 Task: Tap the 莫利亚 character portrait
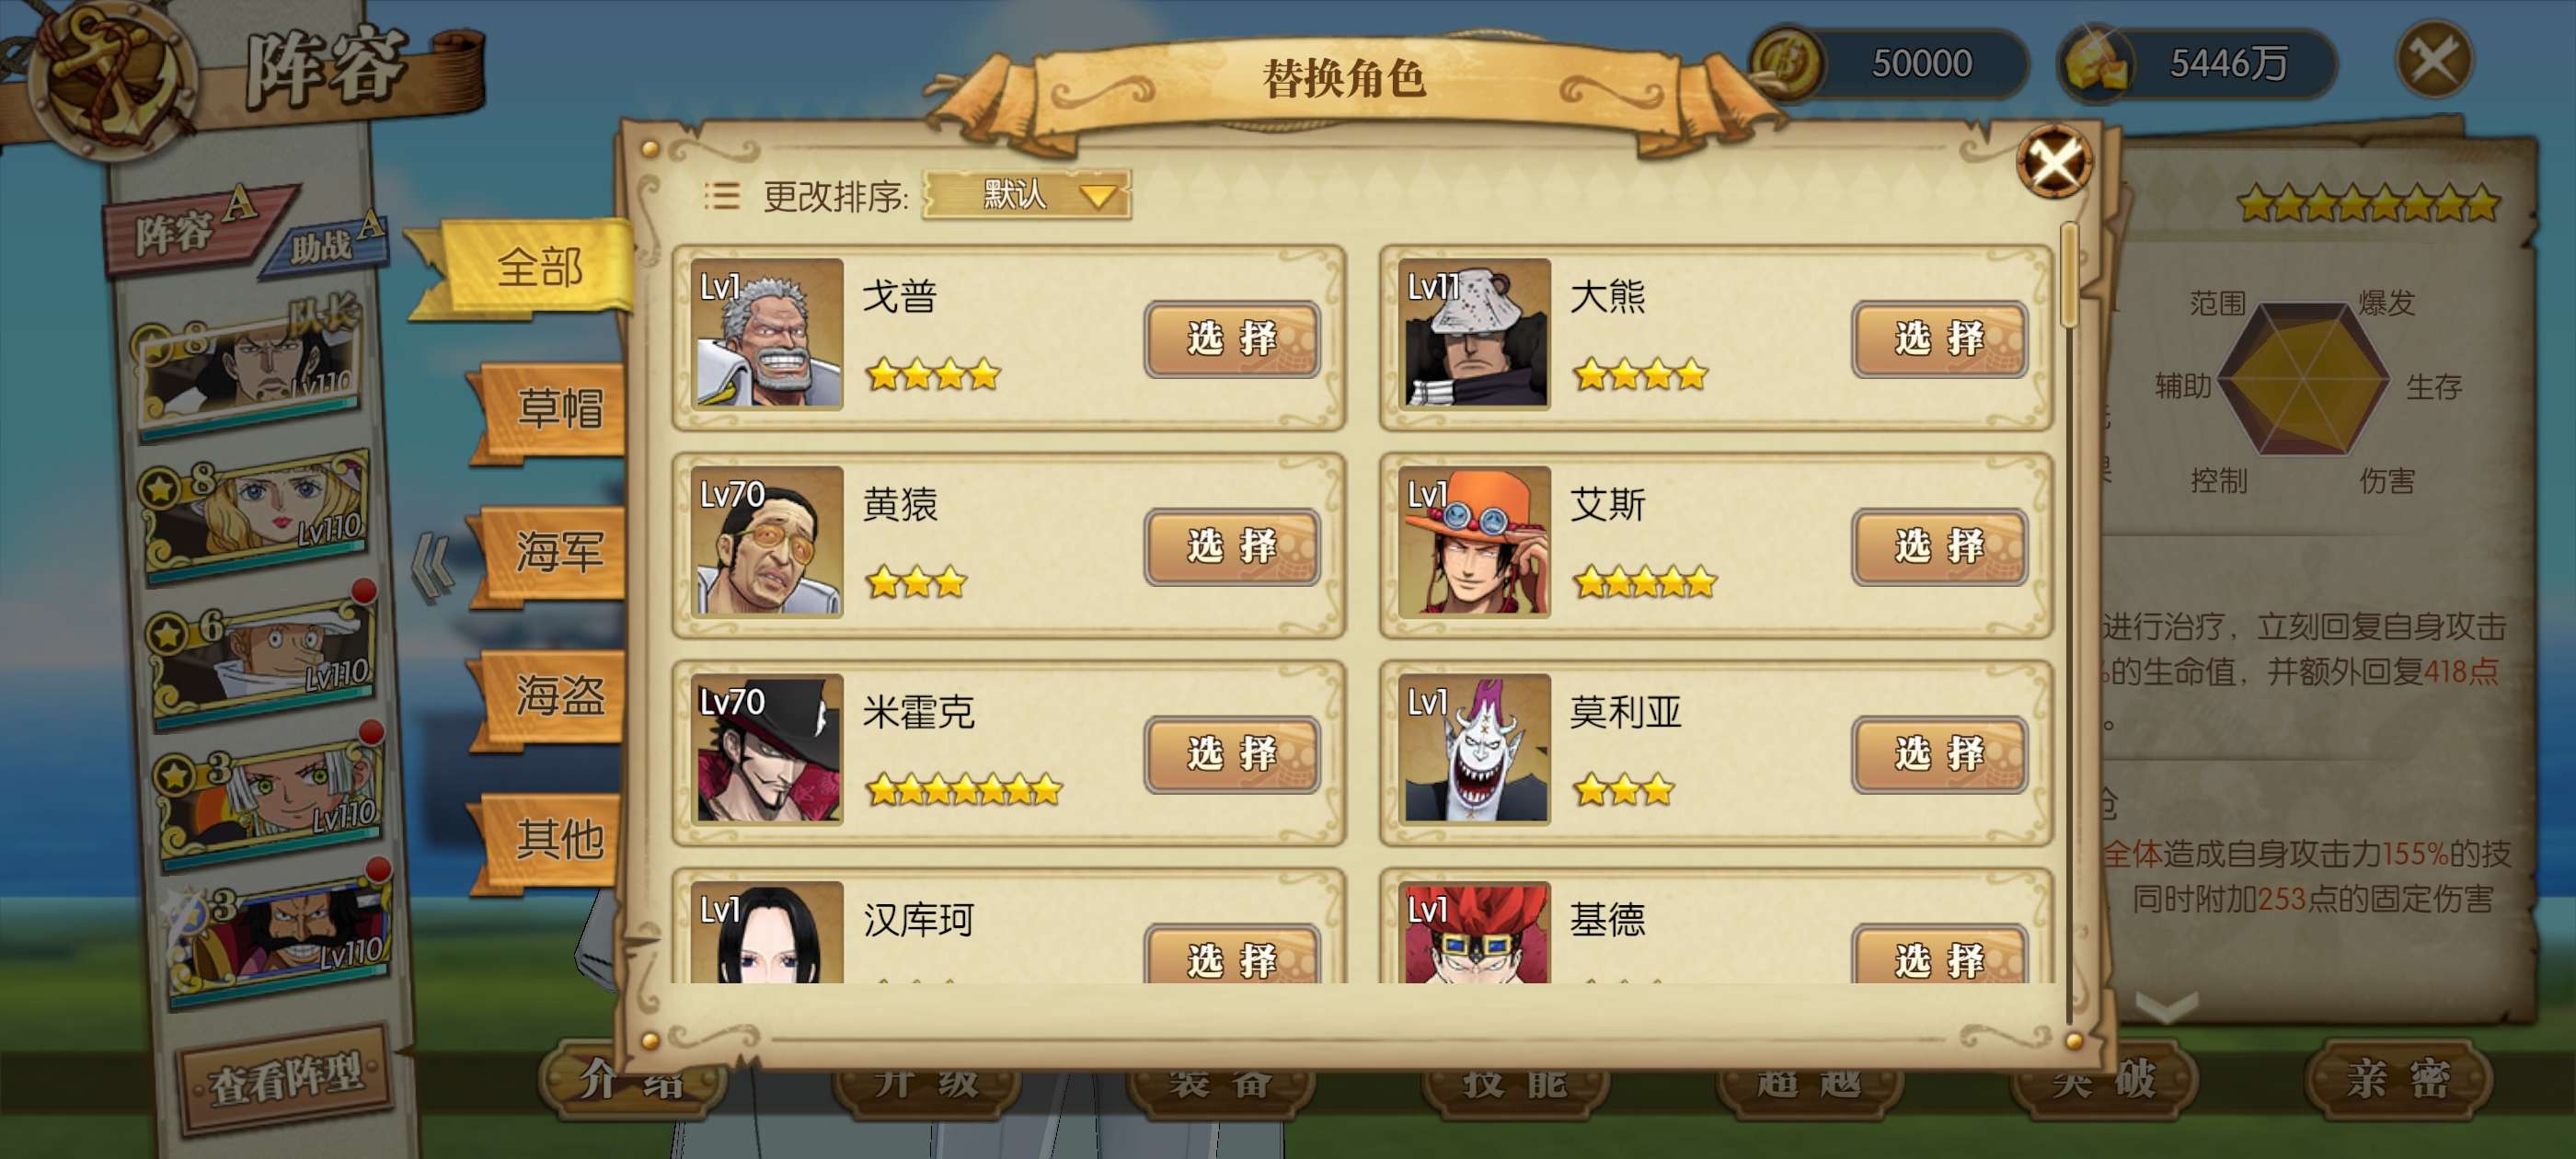tap(1474, 748)
